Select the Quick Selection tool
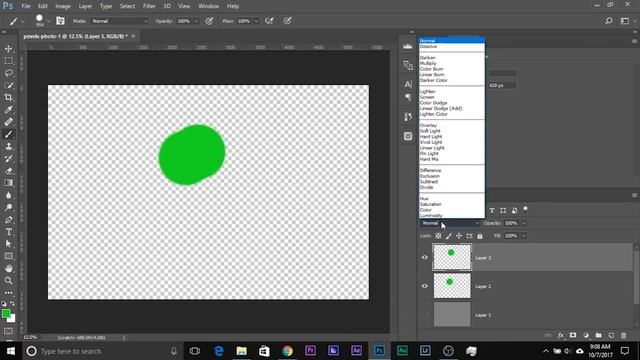Viewport: 640px width, 360px height. coord(8,85)
